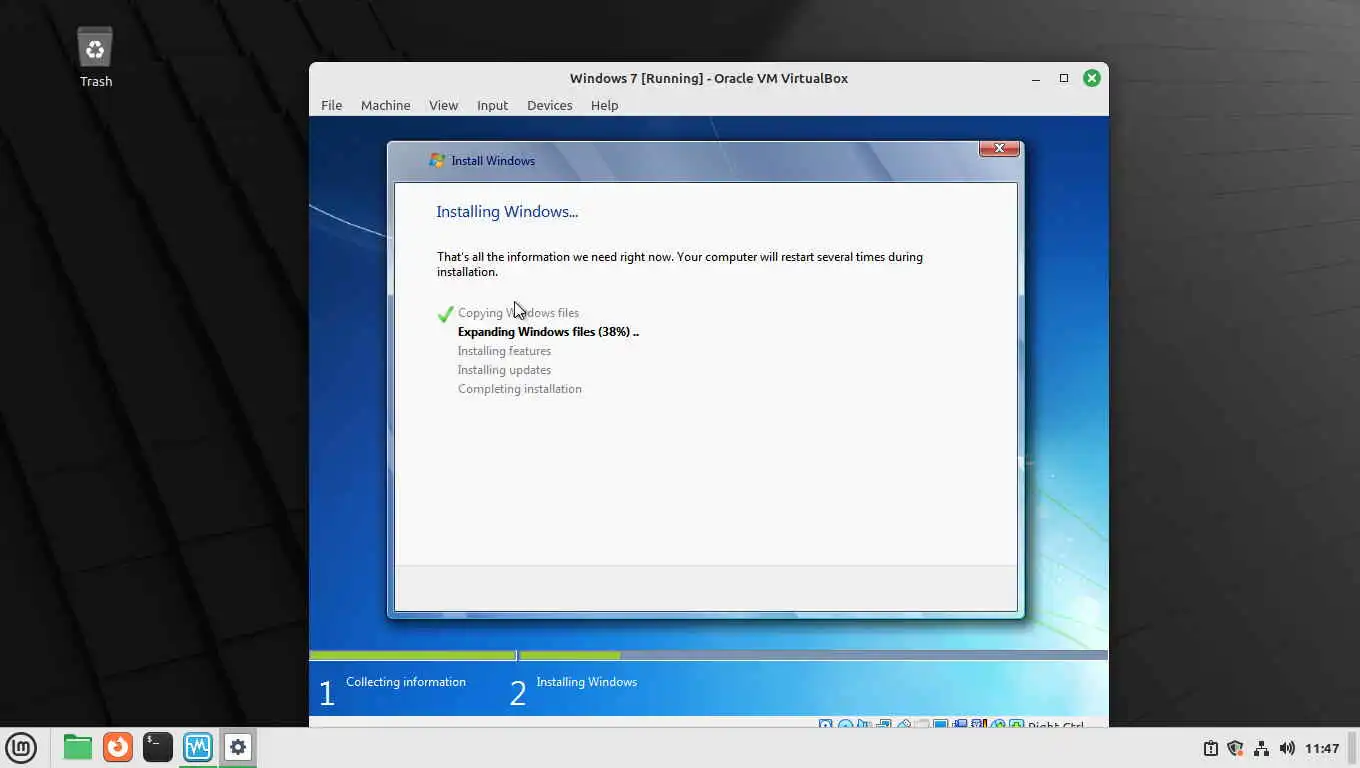Screen dimensions: 1360x768
Task: Click the 'Copying Windows files' step text
Action: (518, 313)
